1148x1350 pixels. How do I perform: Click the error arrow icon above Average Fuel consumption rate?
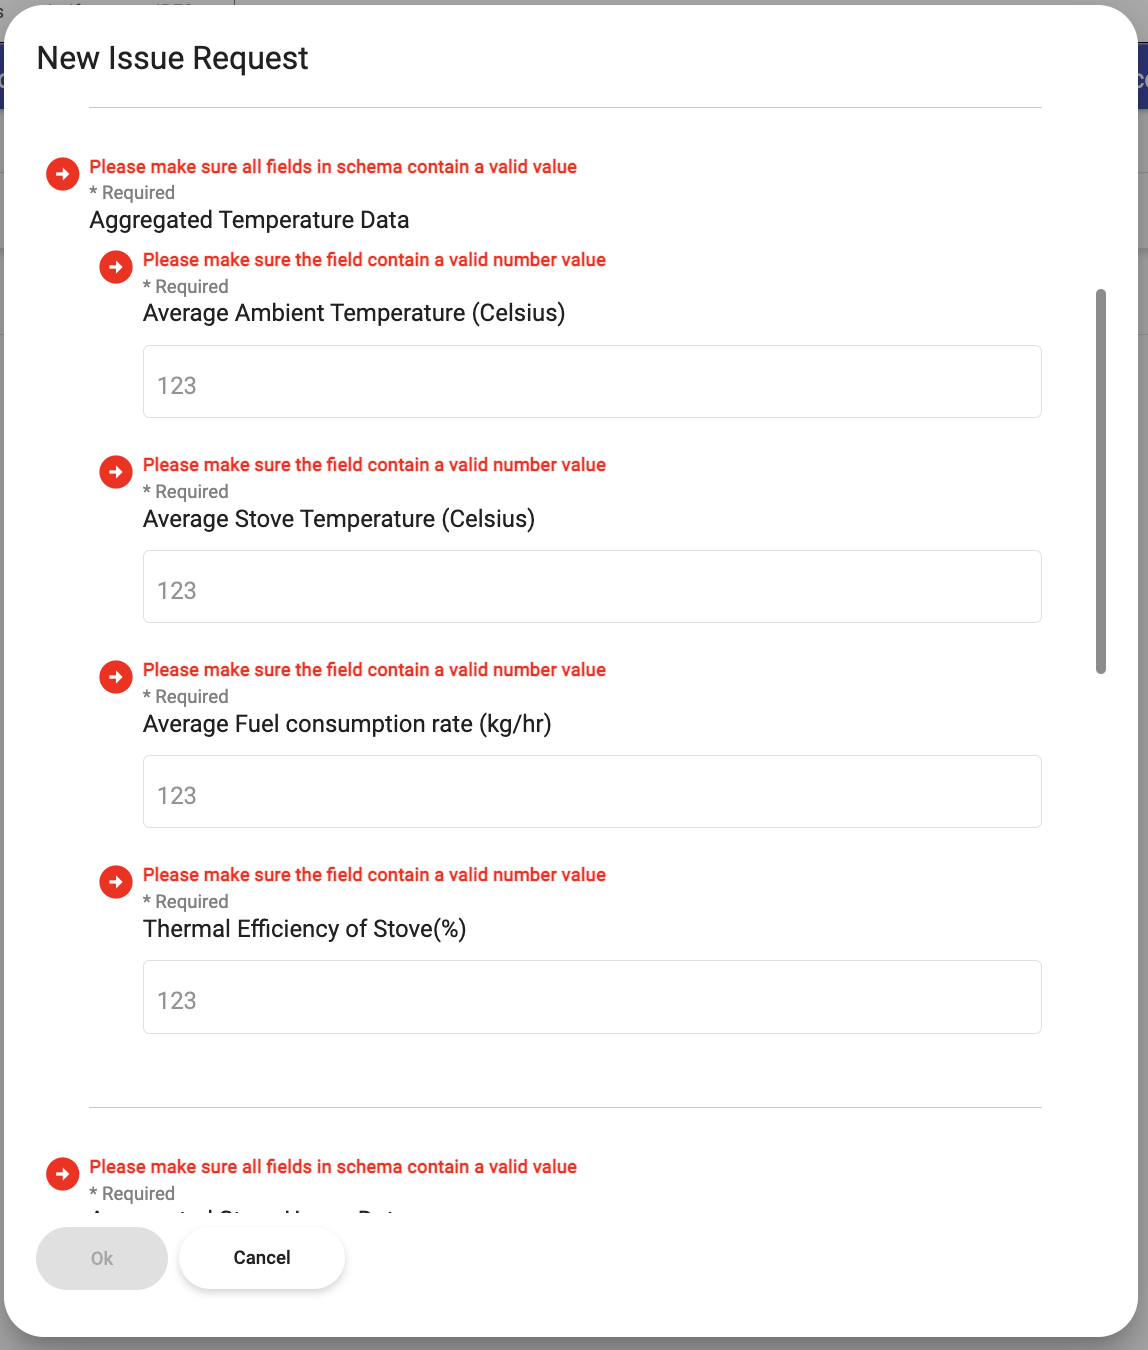116,677
